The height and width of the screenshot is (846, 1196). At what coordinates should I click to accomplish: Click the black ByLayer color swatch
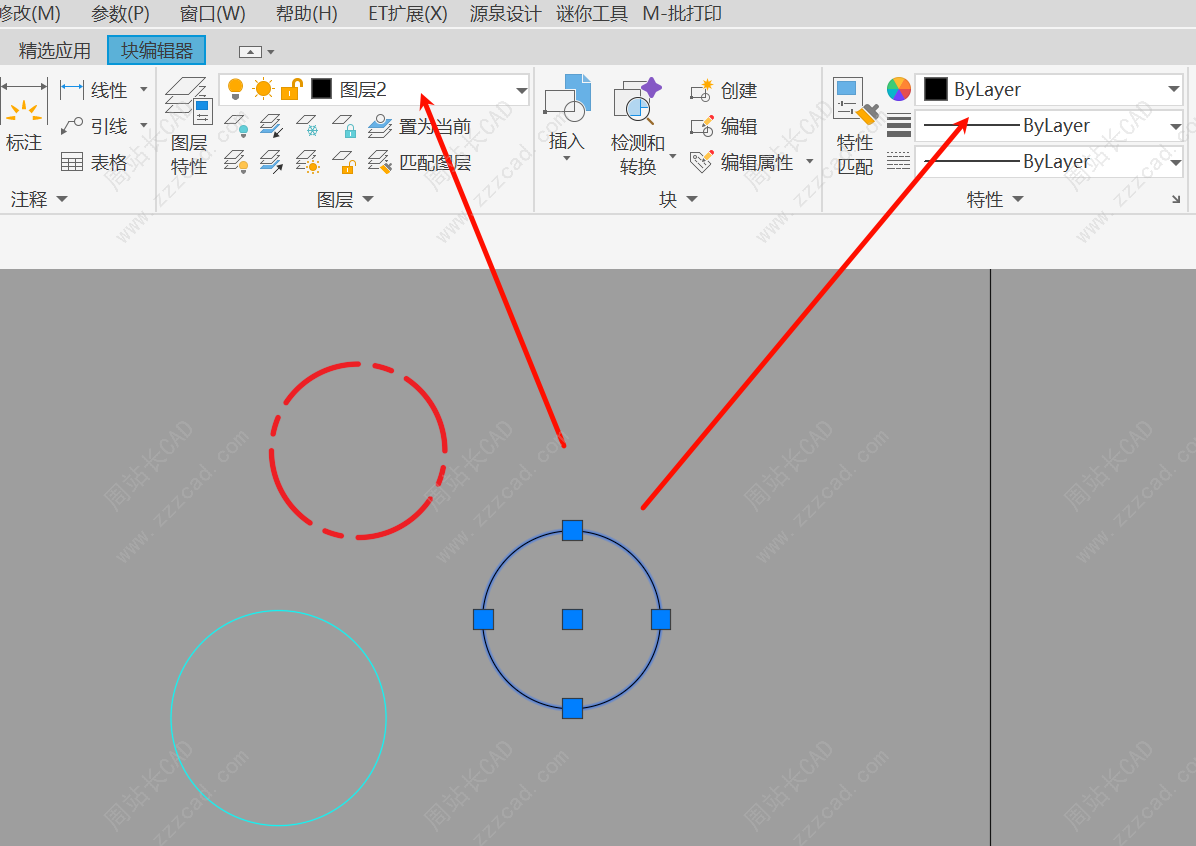936,89
